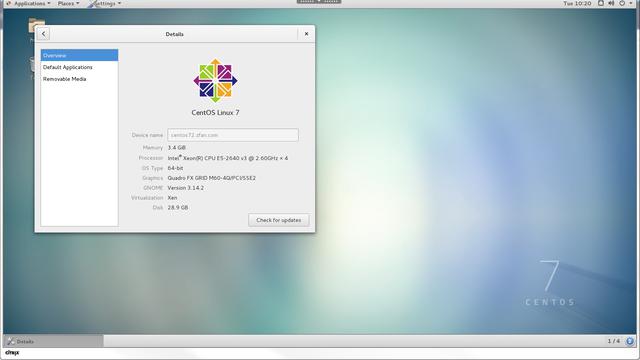Image resolution: width=640 pixels, height=360 pixels.
Task: Select Overview in the sidebar
Action: 79,55
